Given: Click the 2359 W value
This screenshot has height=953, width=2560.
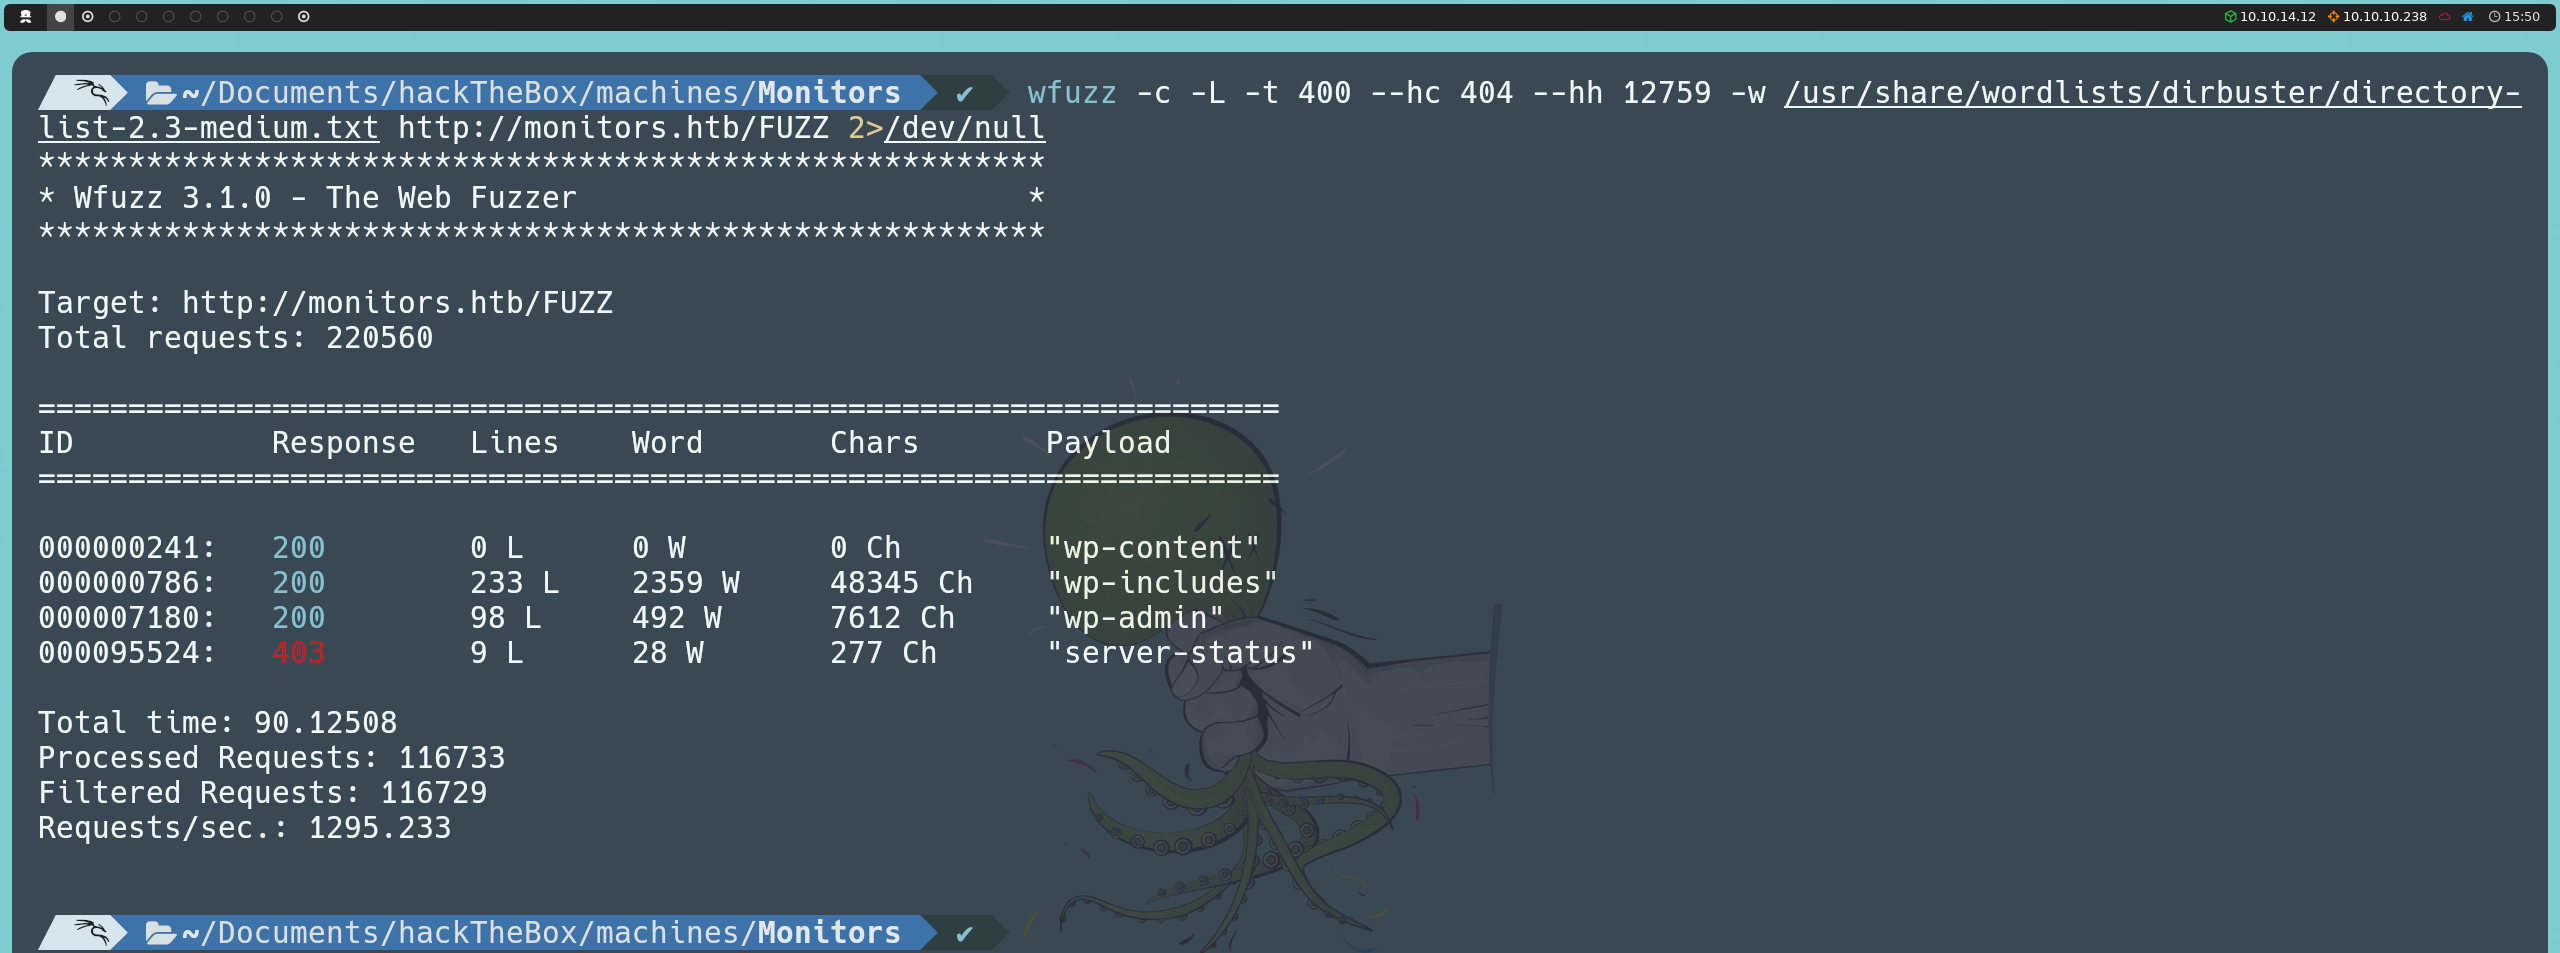Looking at the screenshot, I should click(686, 583).
